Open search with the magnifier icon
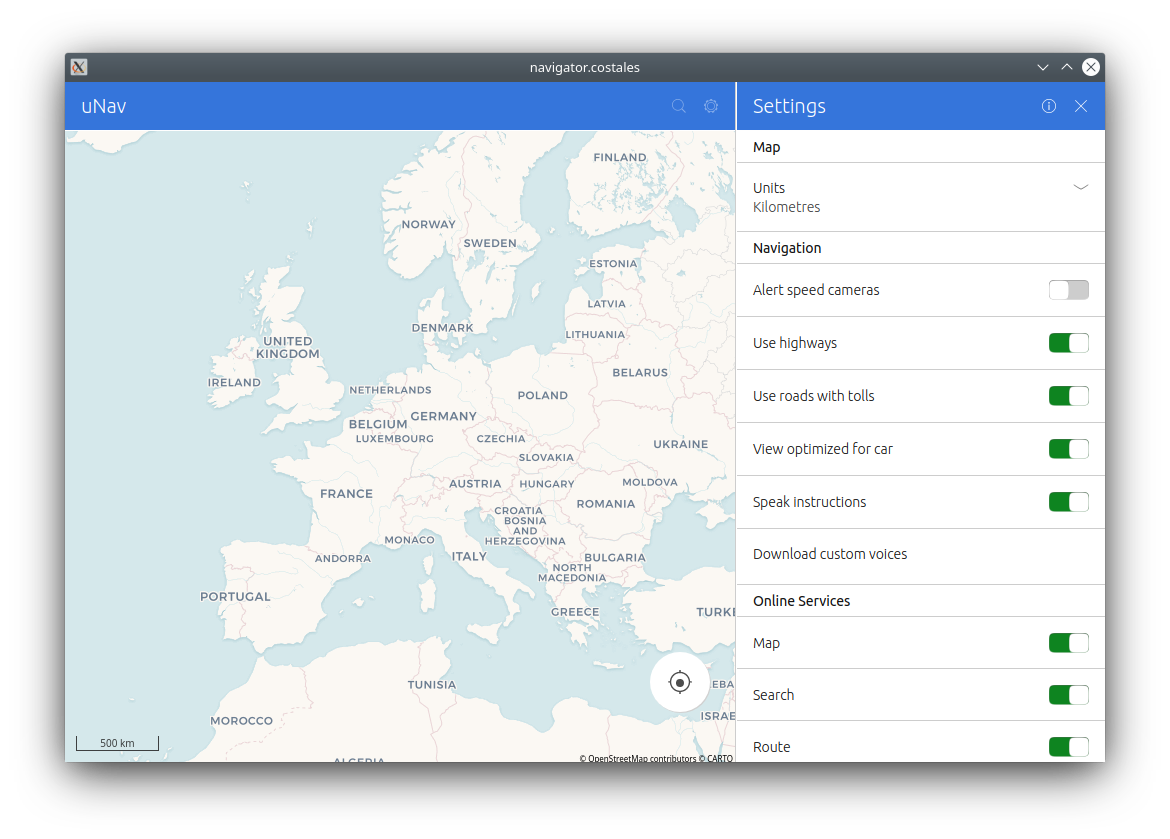This screenshot has height=839, width=1170. tap(678, 106)
